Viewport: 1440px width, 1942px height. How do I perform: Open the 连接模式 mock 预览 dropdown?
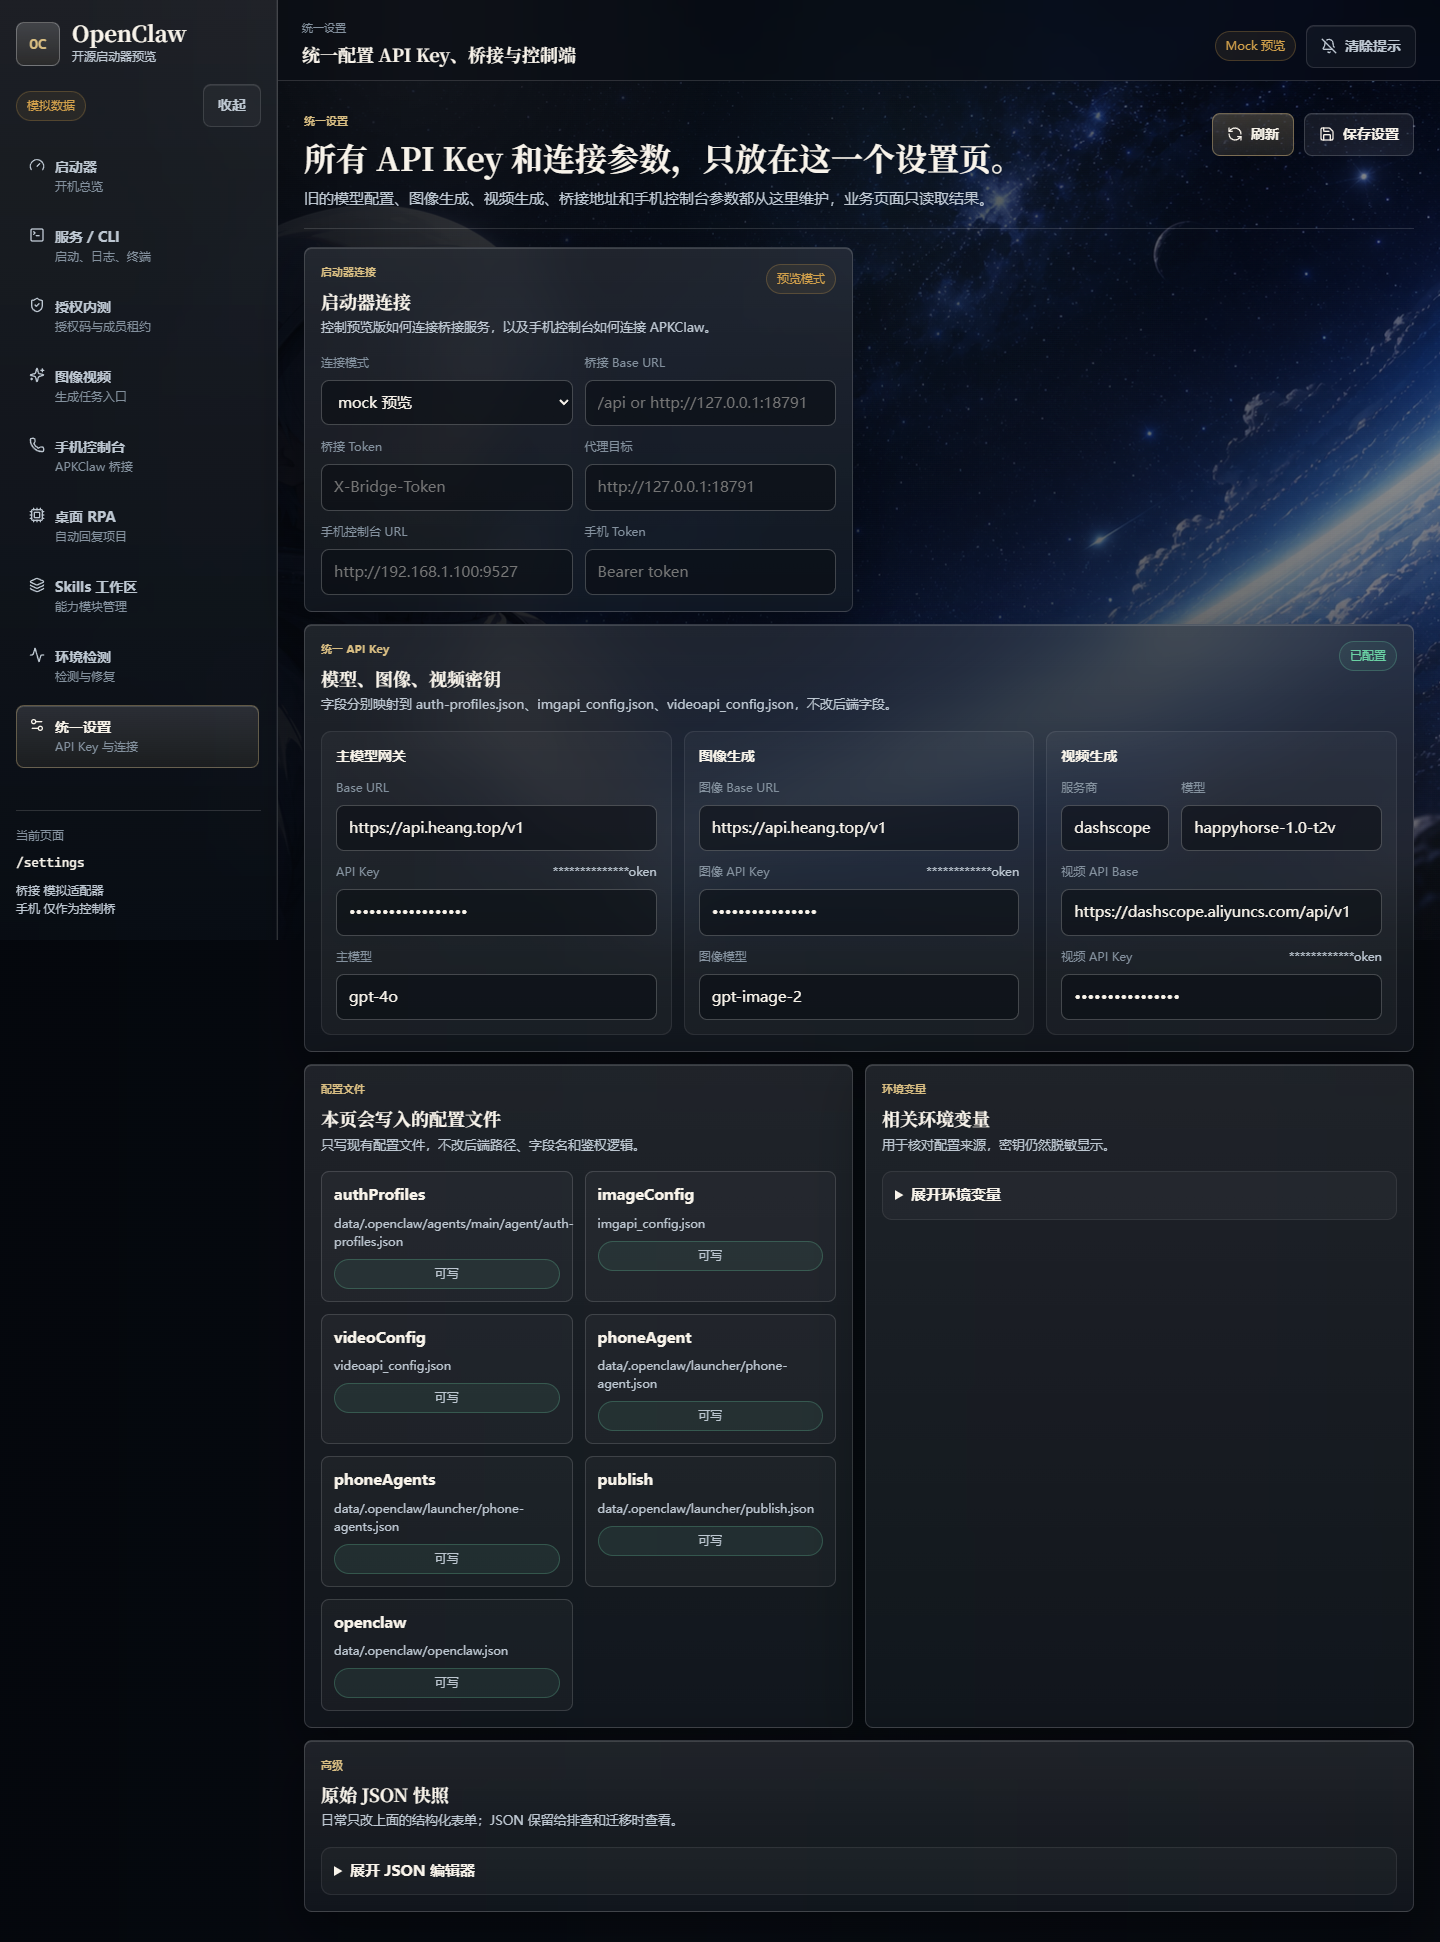[x=446, y=403]
